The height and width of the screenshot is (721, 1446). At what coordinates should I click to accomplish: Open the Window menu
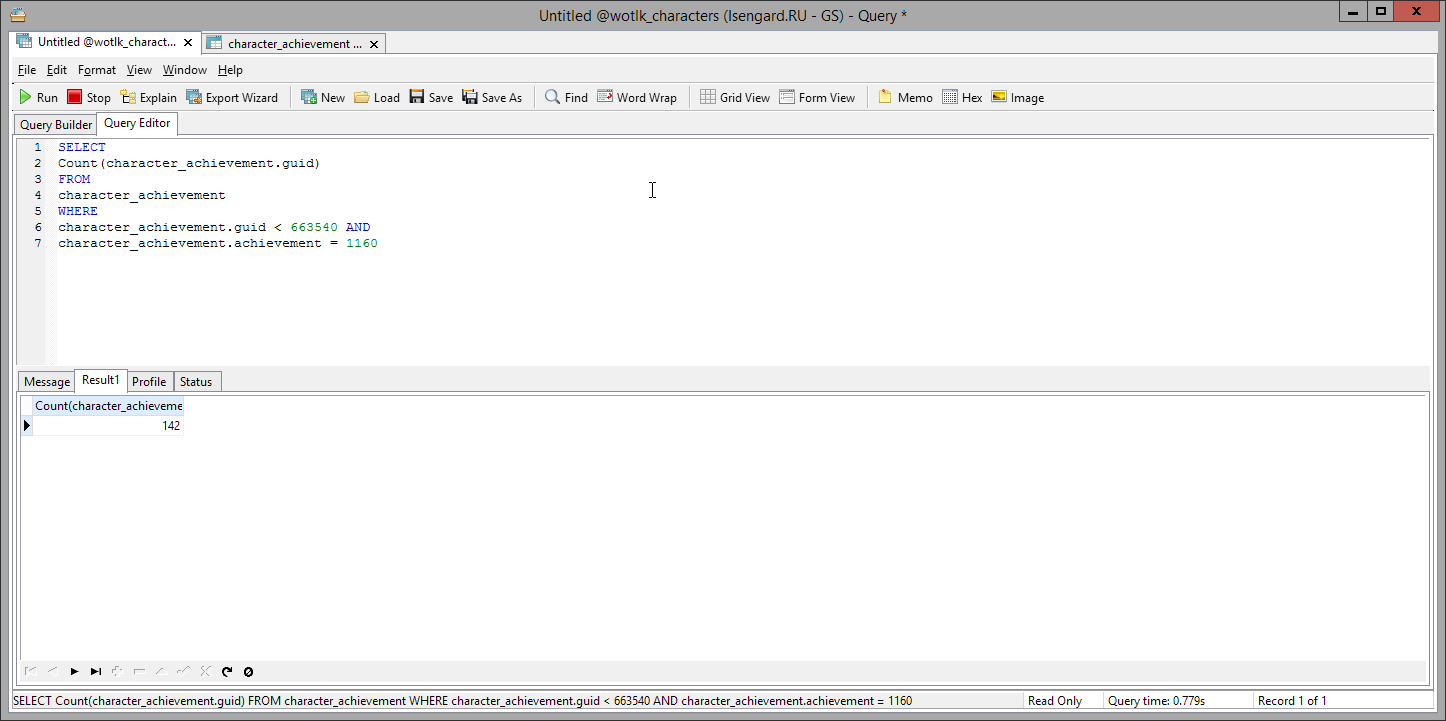(185, 70)
